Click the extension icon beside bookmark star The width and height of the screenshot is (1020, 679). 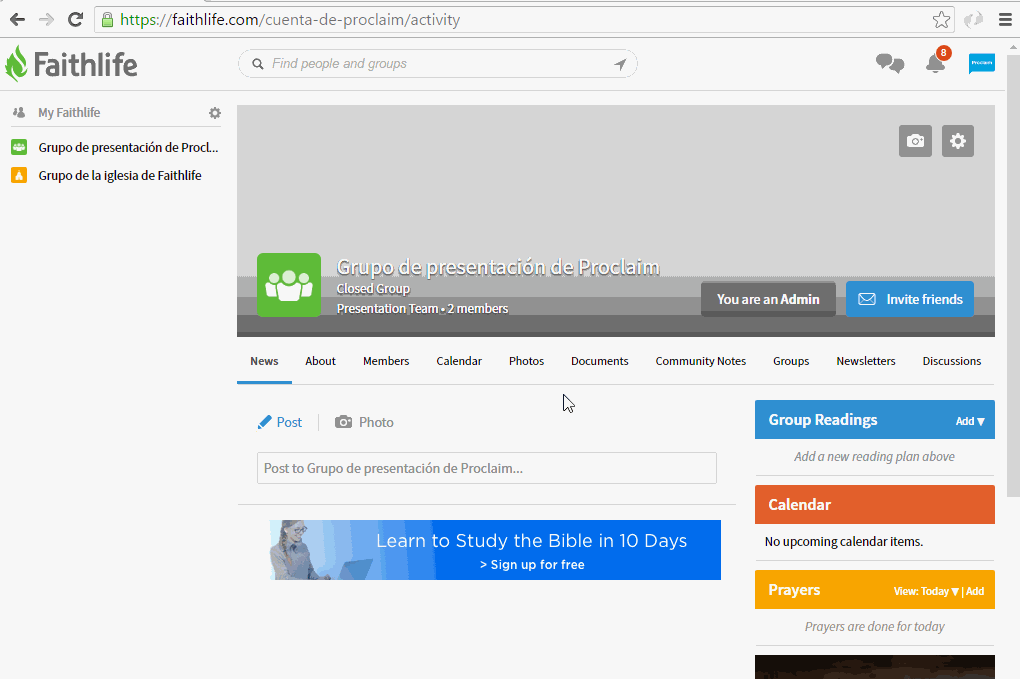(973, 20)
